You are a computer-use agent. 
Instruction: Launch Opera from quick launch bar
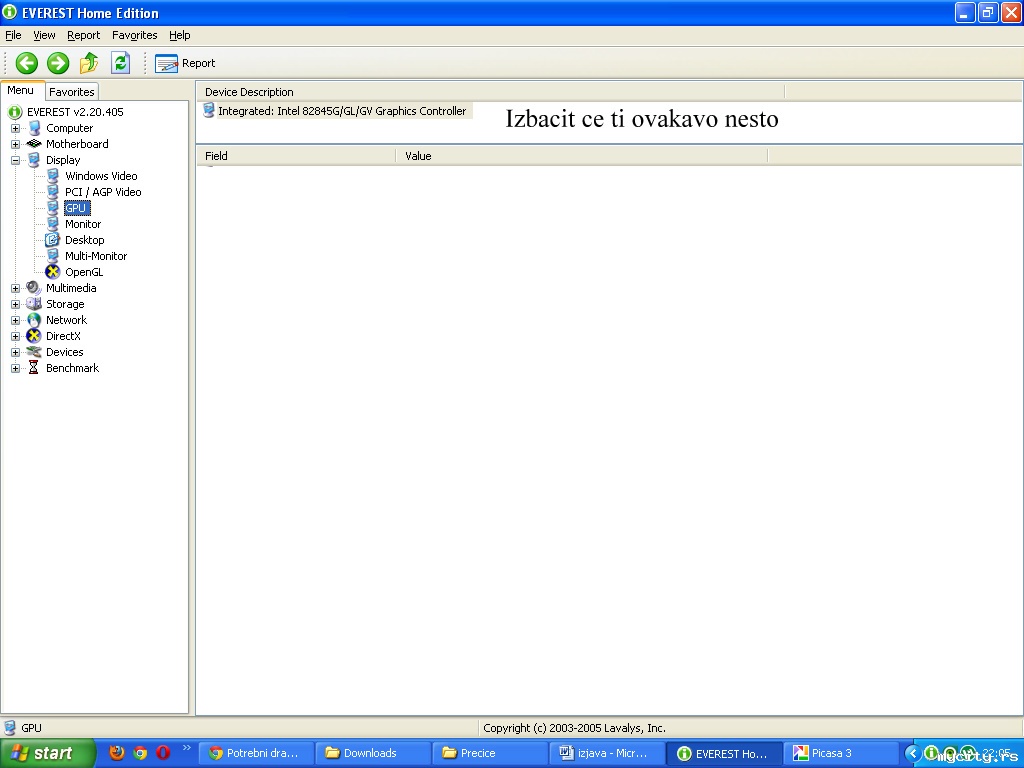pos(163,753)
